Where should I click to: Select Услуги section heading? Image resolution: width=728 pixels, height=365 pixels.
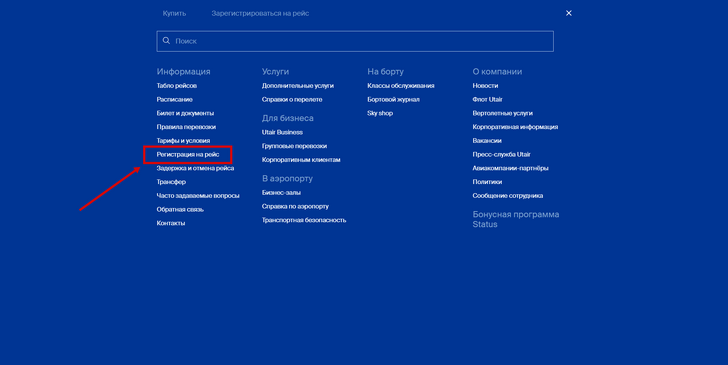275,72
